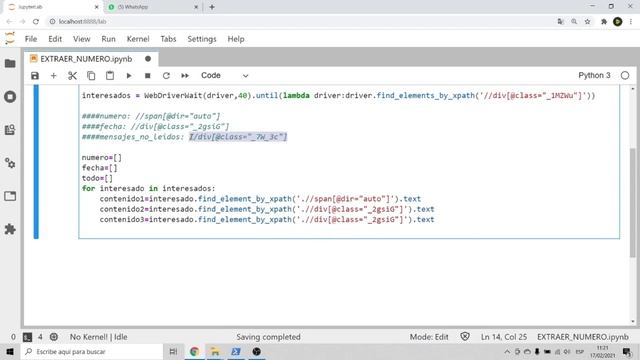Bookmark this page with star icon
640x360 pixels.
point(587,22)
